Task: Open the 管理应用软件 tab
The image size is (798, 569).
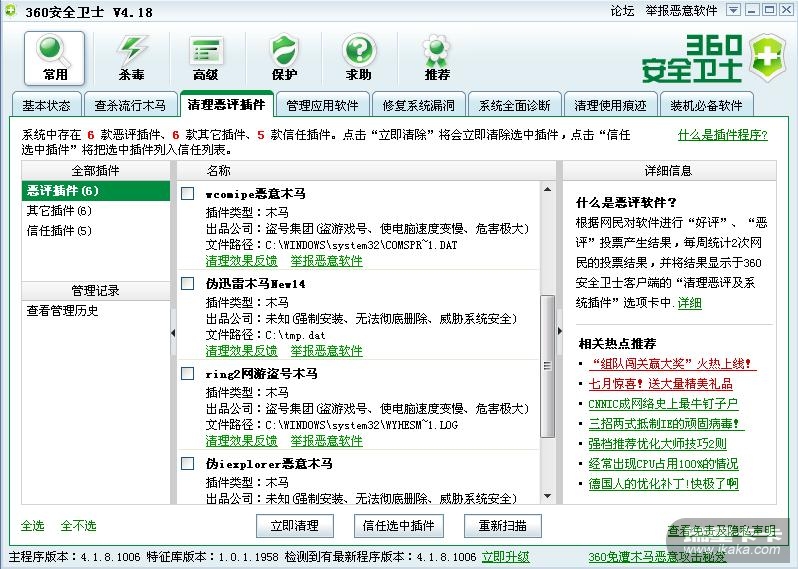Action: [x=322, y=105]
